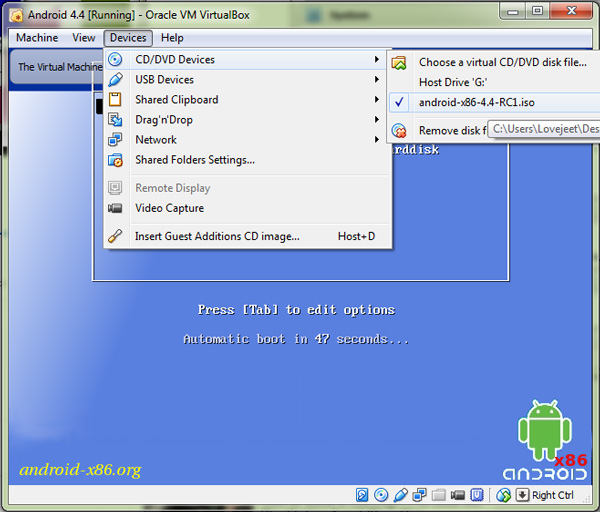Expand the USB Devices submenu arrow
Viewport: 600px width, 512px height.
(x=377, y=80)
